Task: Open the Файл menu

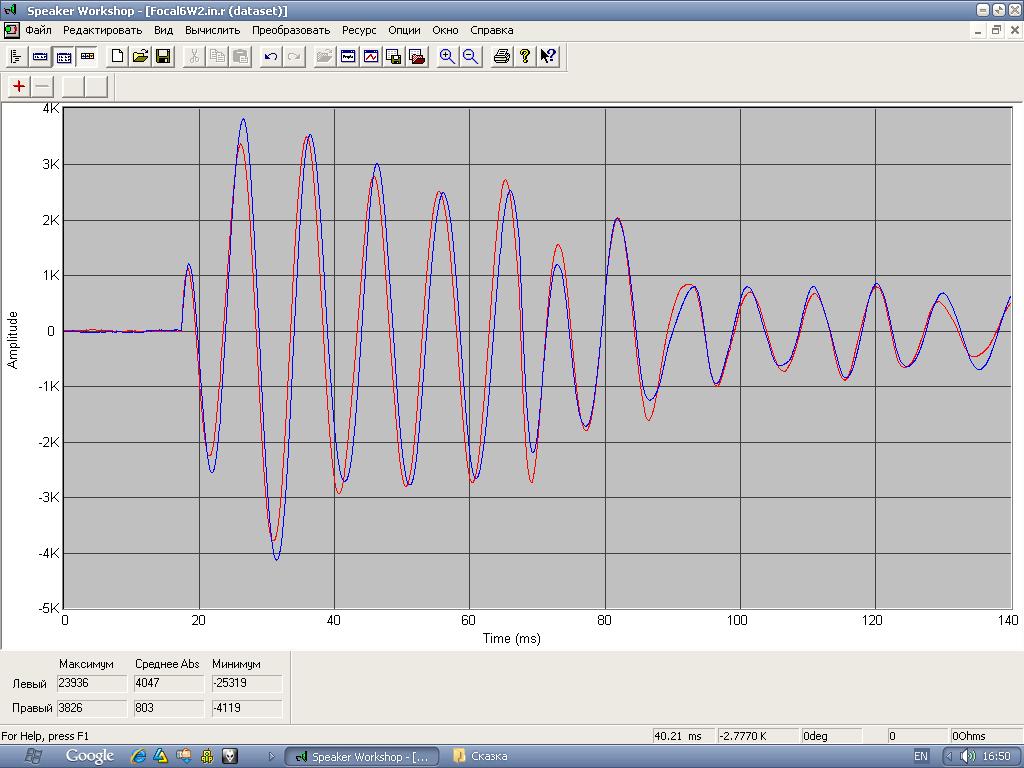Action: (38, 30)
